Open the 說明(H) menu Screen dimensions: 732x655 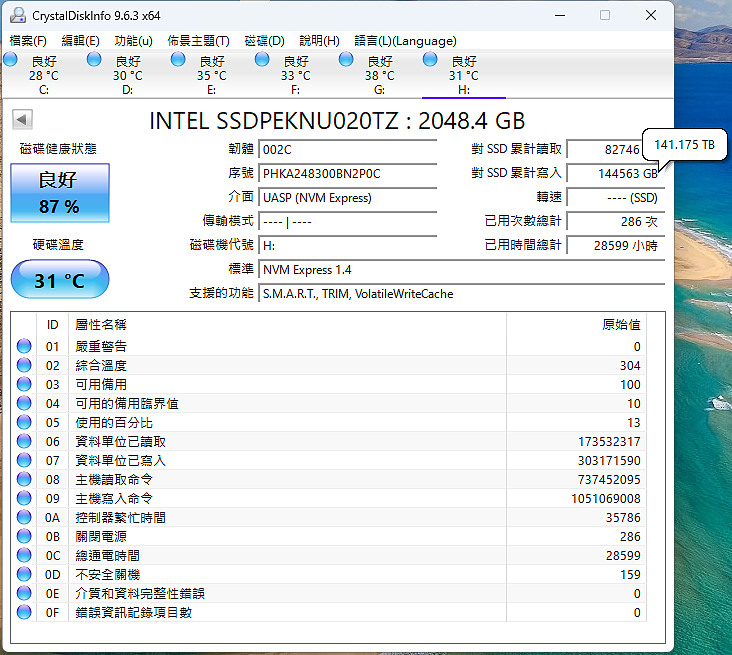[319, 41]
